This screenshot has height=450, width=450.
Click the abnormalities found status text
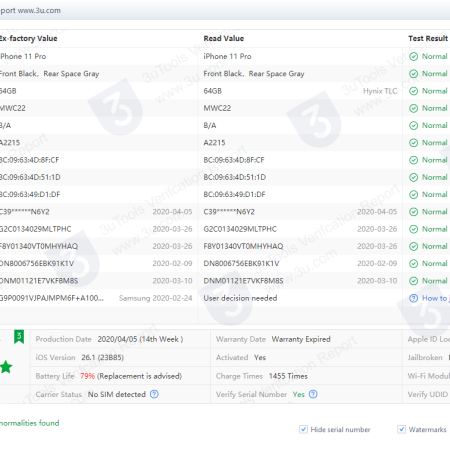(x=29, y=423)
